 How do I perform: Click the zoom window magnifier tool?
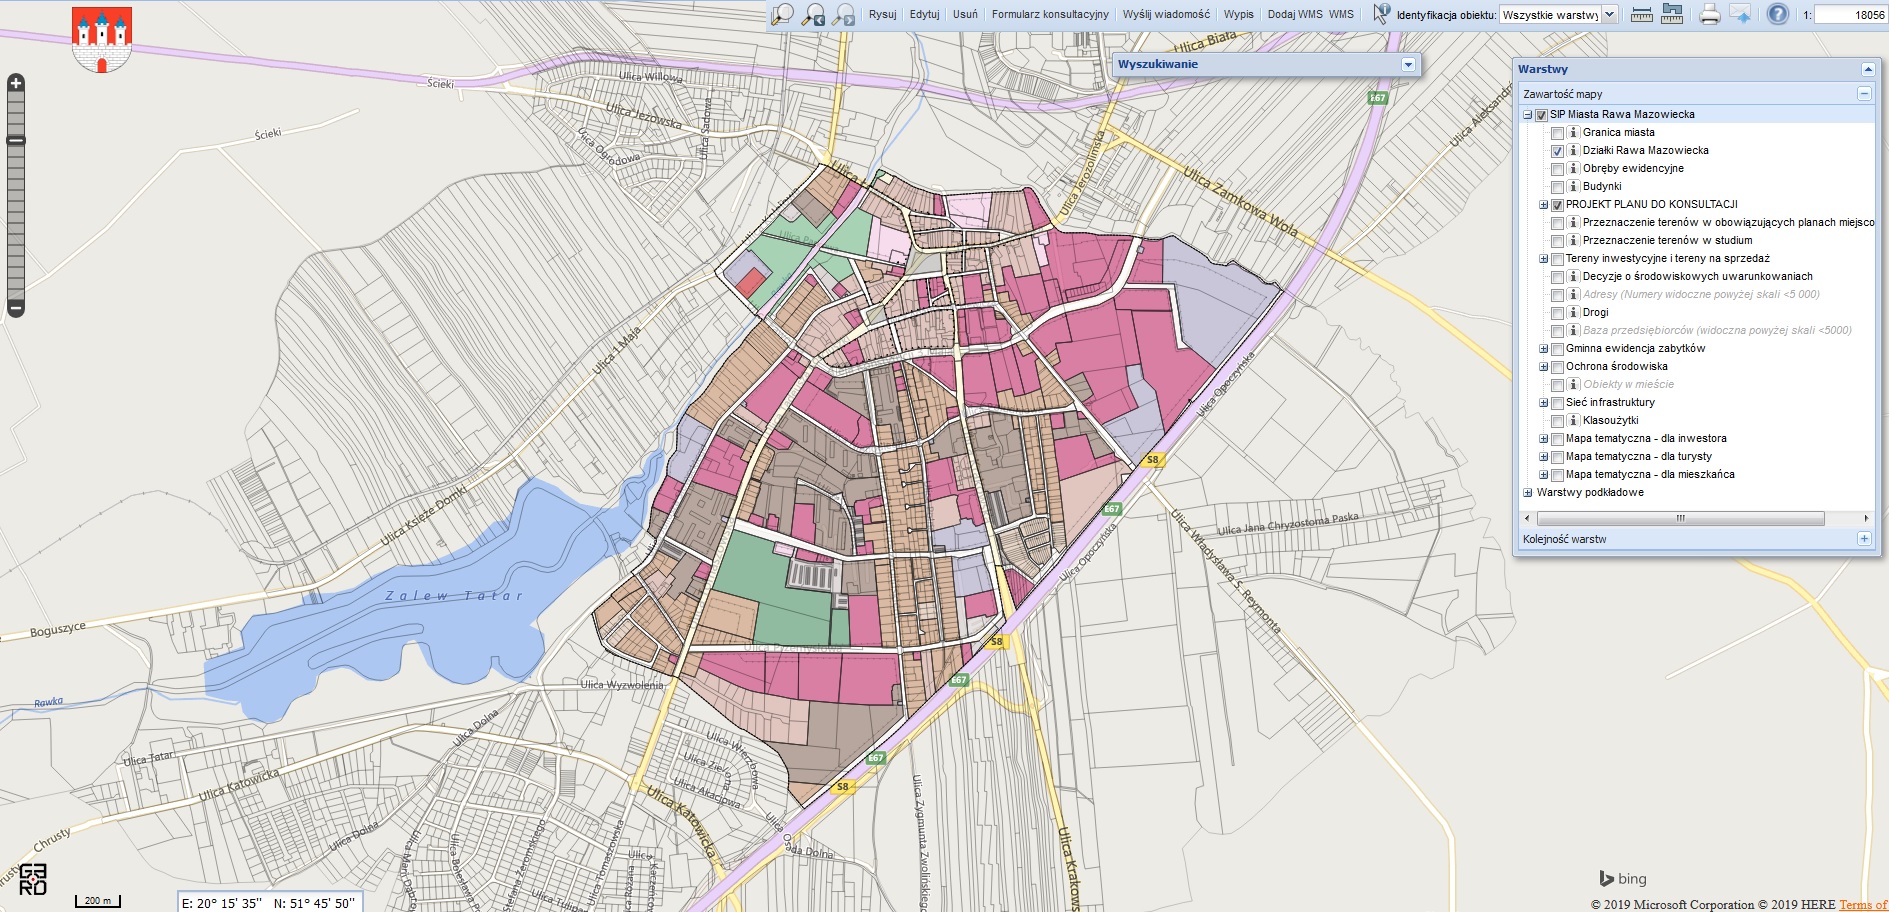coord(782,14)
